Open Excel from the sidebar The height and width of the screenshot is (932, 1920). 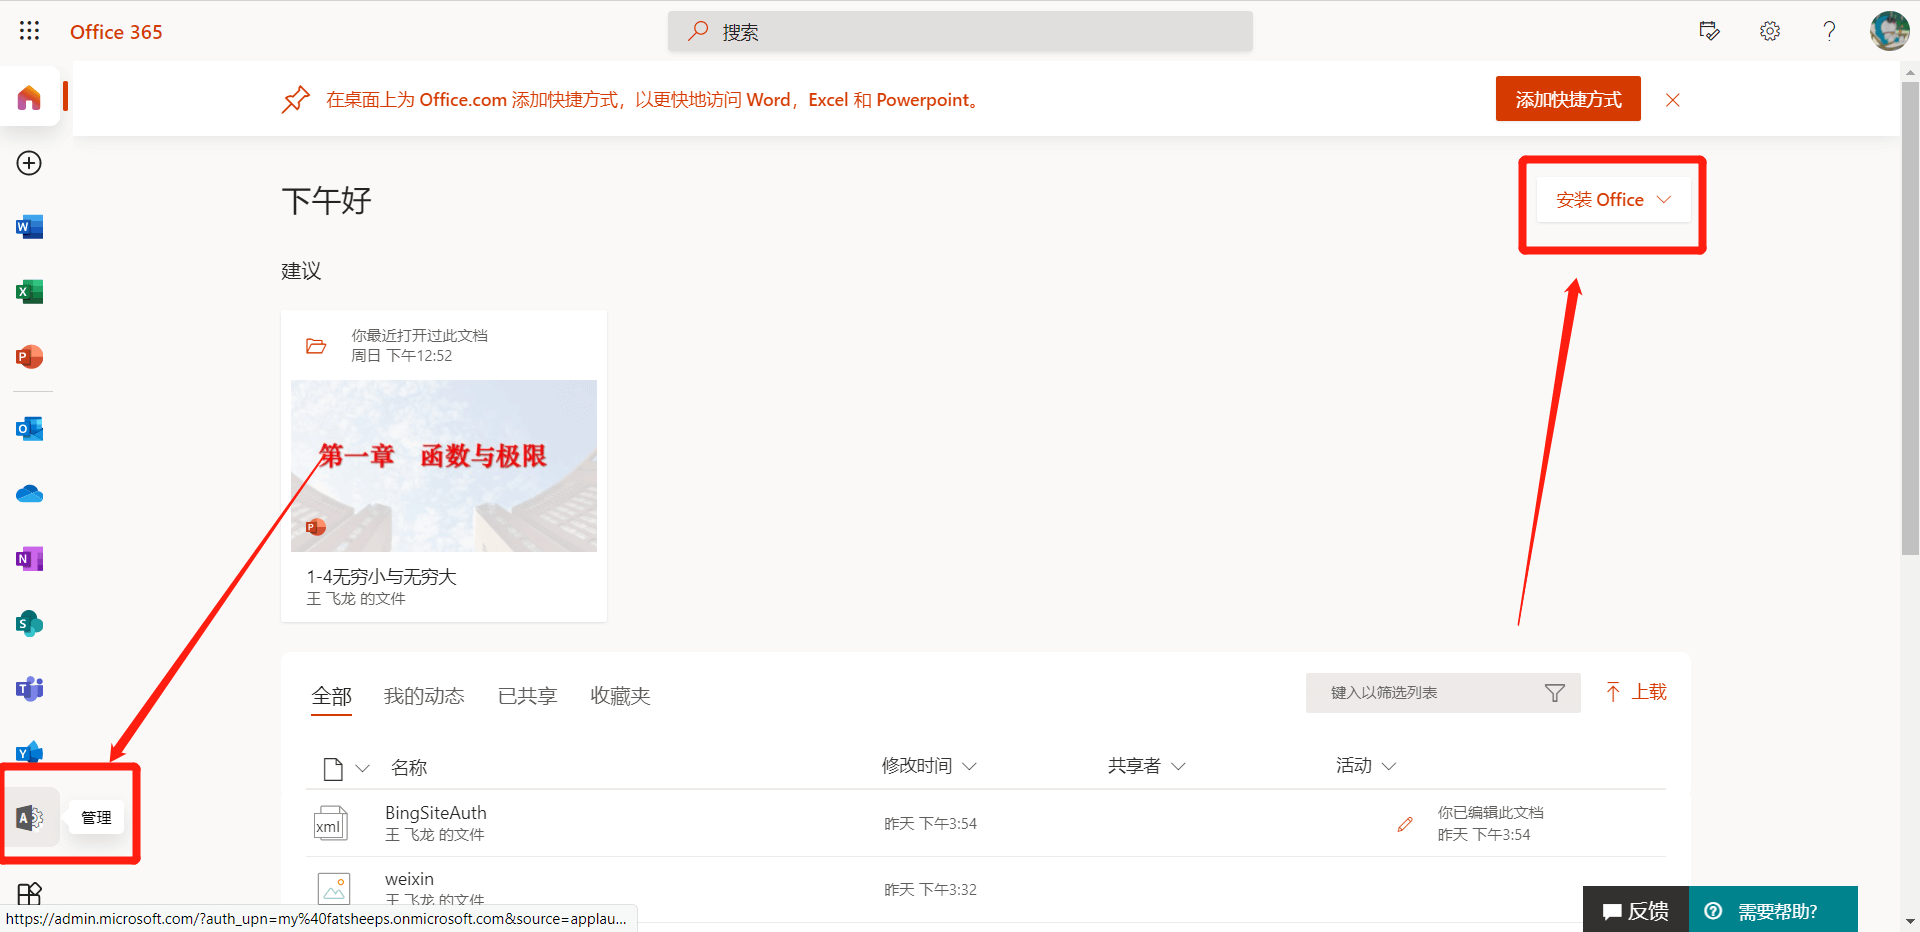(29, 292)
